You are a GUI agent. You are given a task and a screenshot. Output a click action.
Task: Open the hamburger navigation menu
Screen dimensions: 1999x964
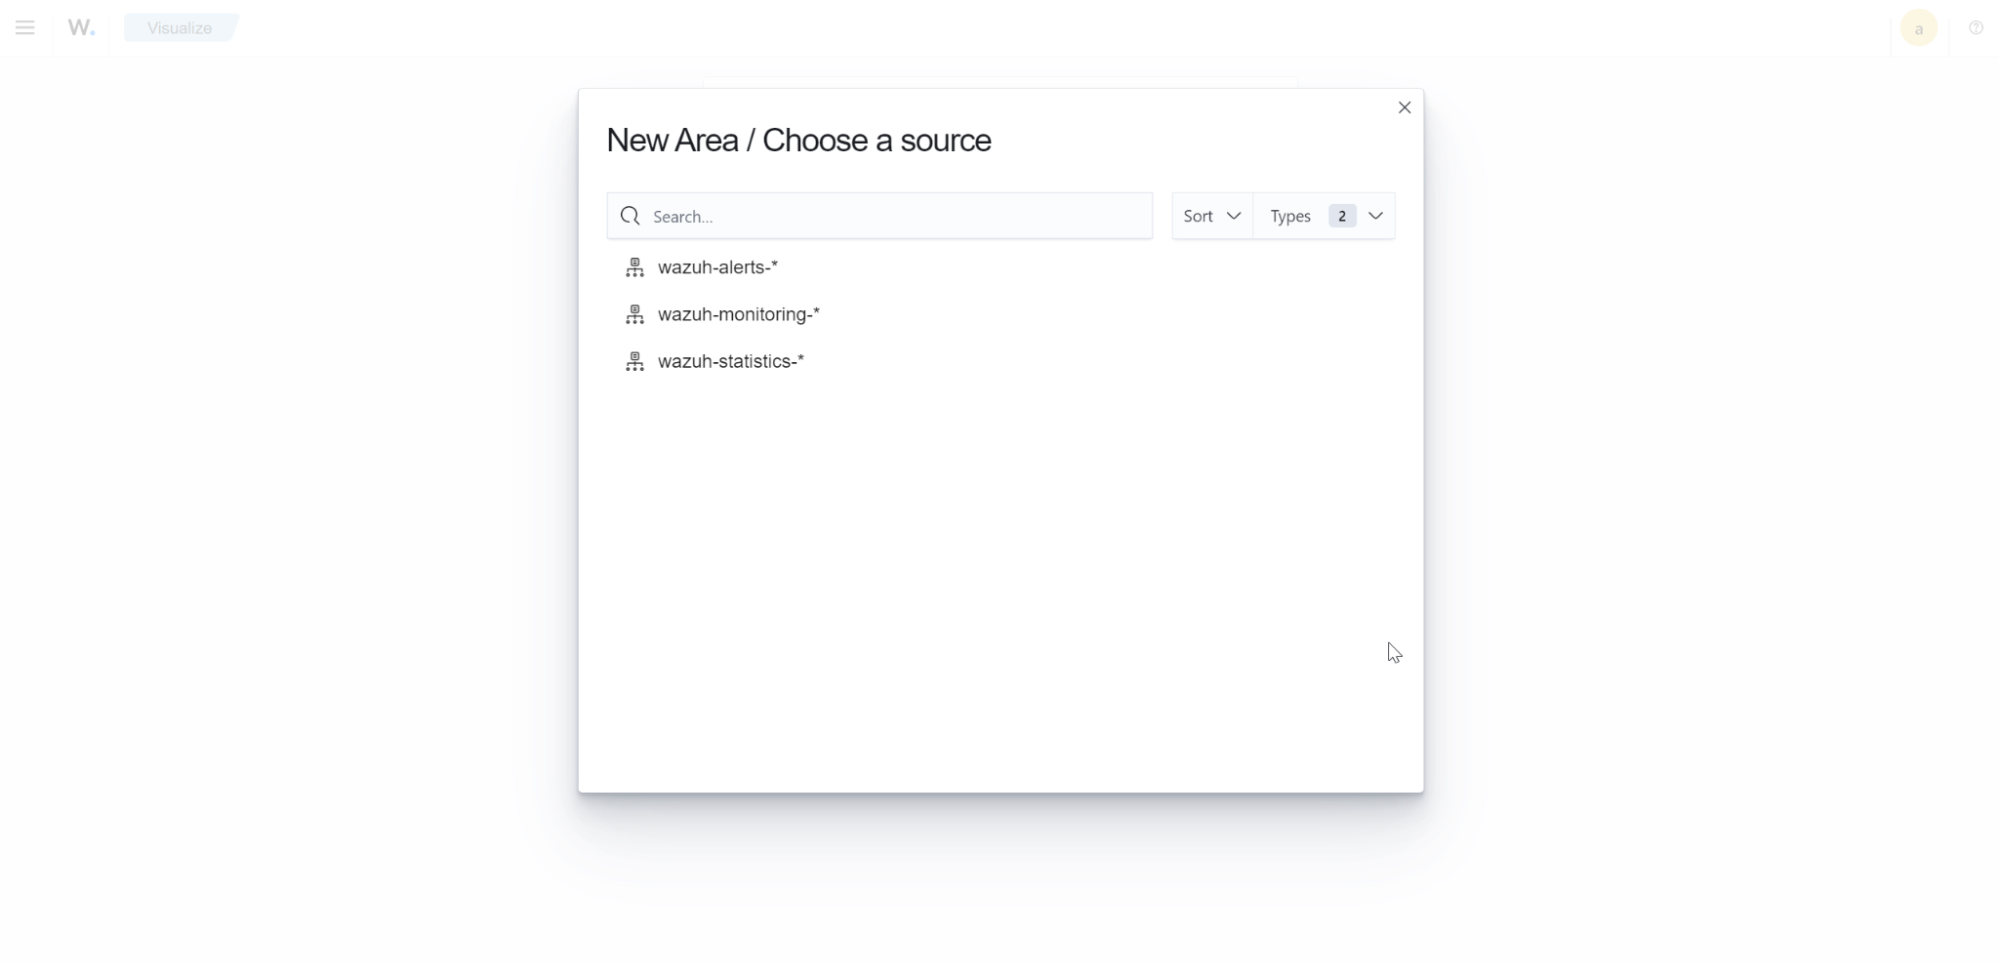click(x=25, y=27)
